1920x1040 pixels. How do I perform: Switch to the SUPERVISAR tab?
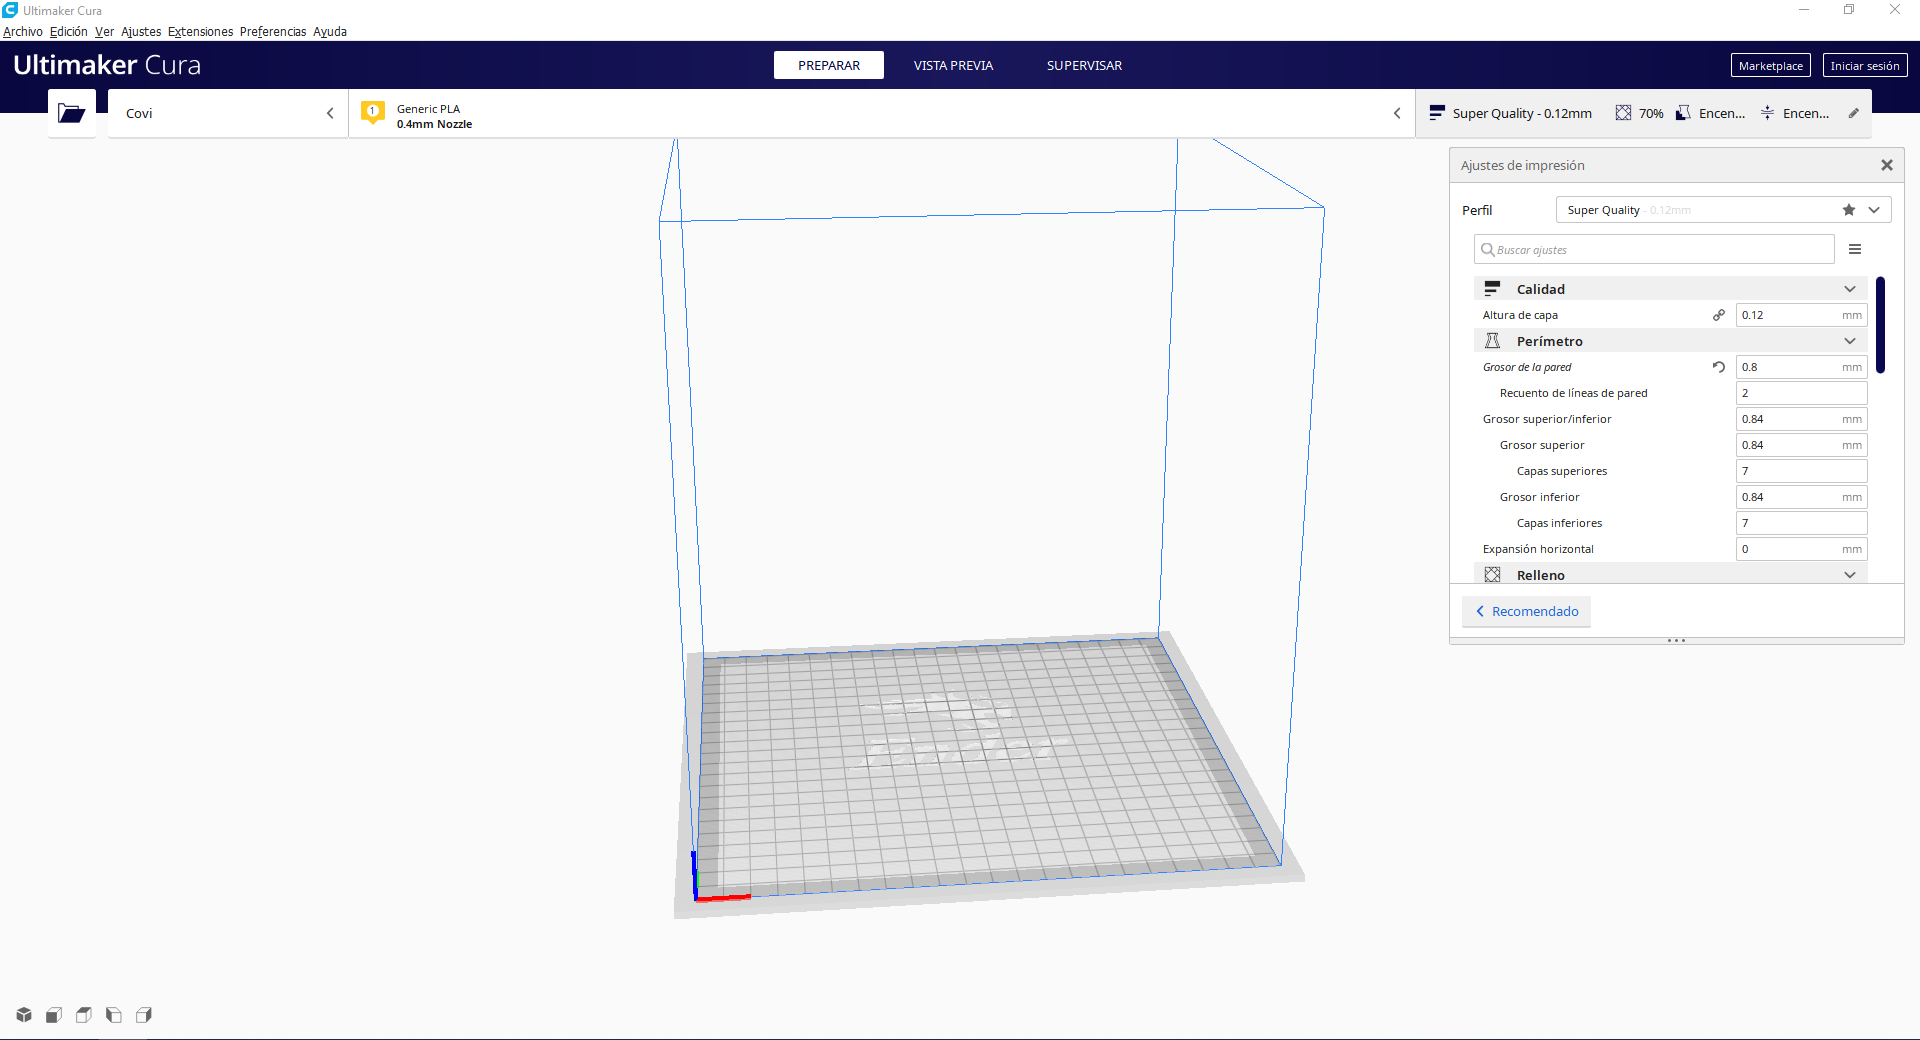pyautogui.click(x=1084, y=65)
